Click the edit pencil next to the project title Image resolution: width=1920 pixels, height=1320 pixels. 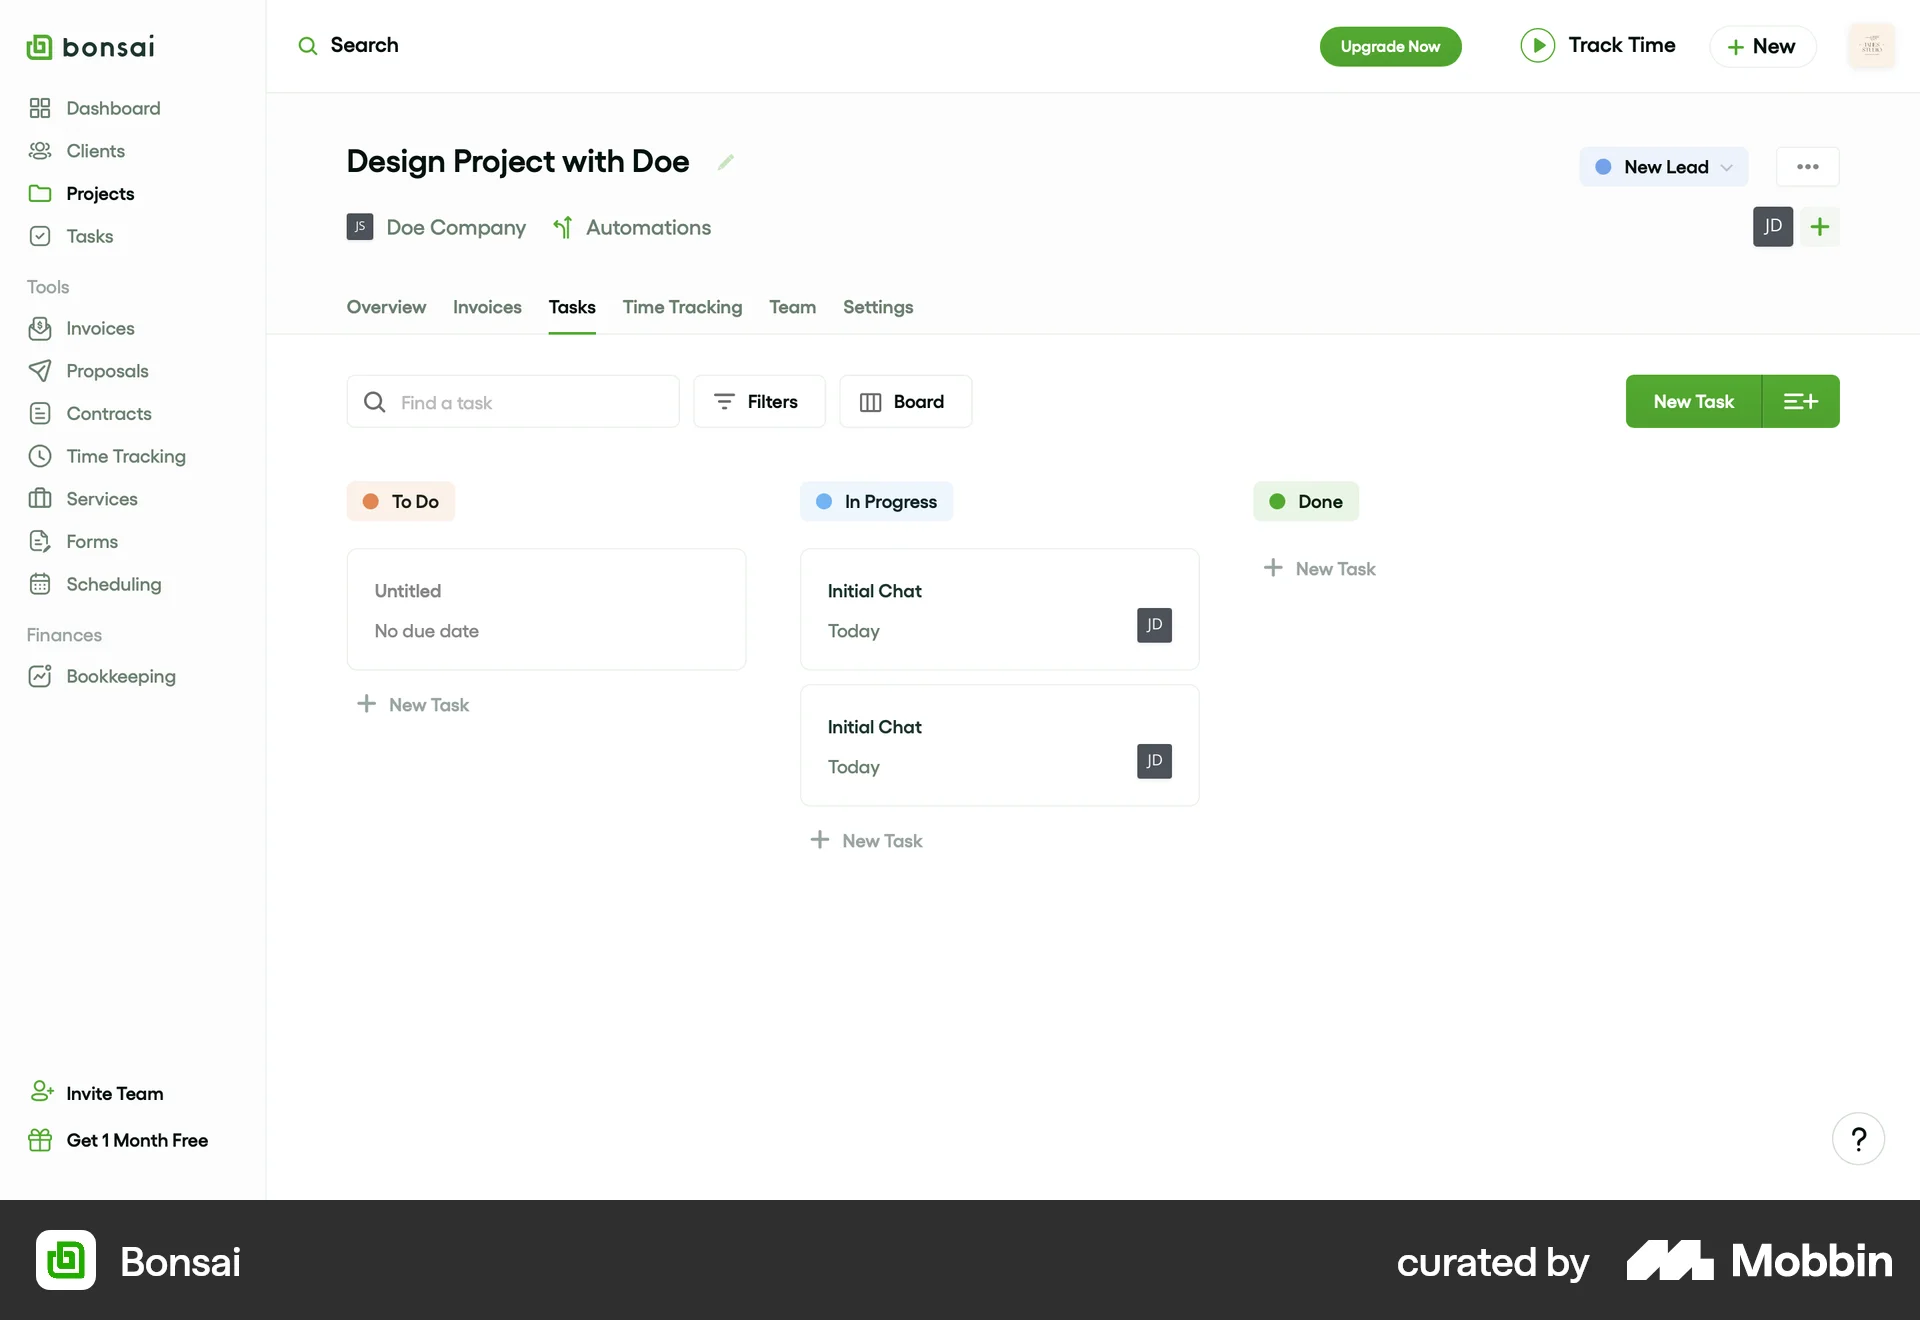tap(726, 162)
